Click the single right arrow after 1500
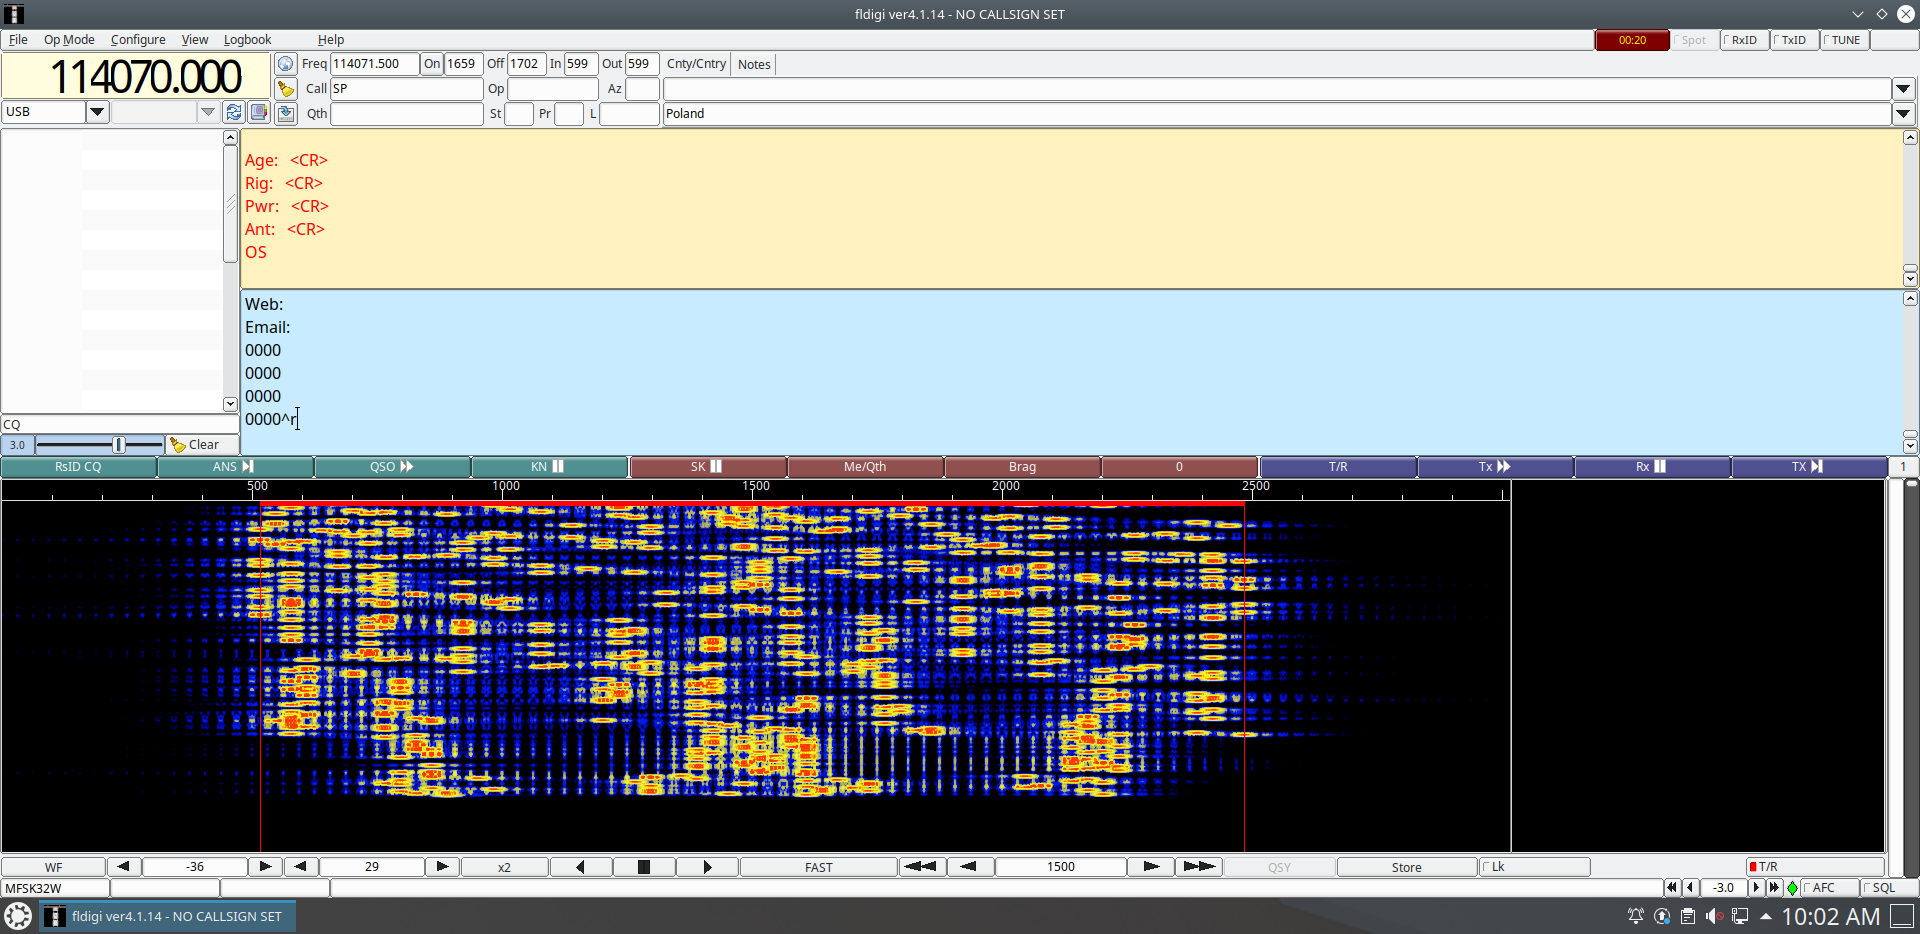The height and width of the screenshot is (934, 1920). (x=1151, y=867)
